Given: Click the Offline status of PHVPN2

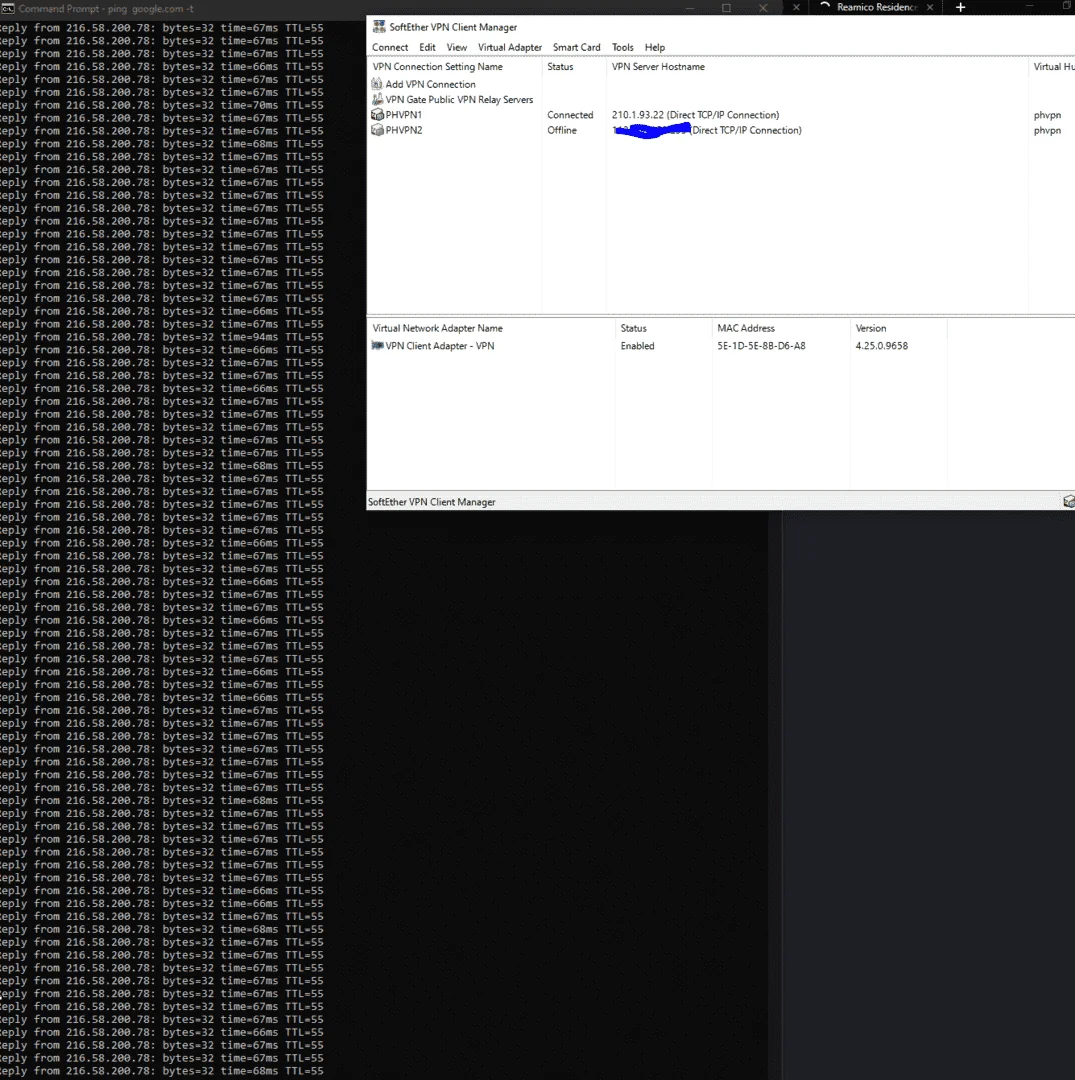Looking at the screenshot, I should [562, 130].
